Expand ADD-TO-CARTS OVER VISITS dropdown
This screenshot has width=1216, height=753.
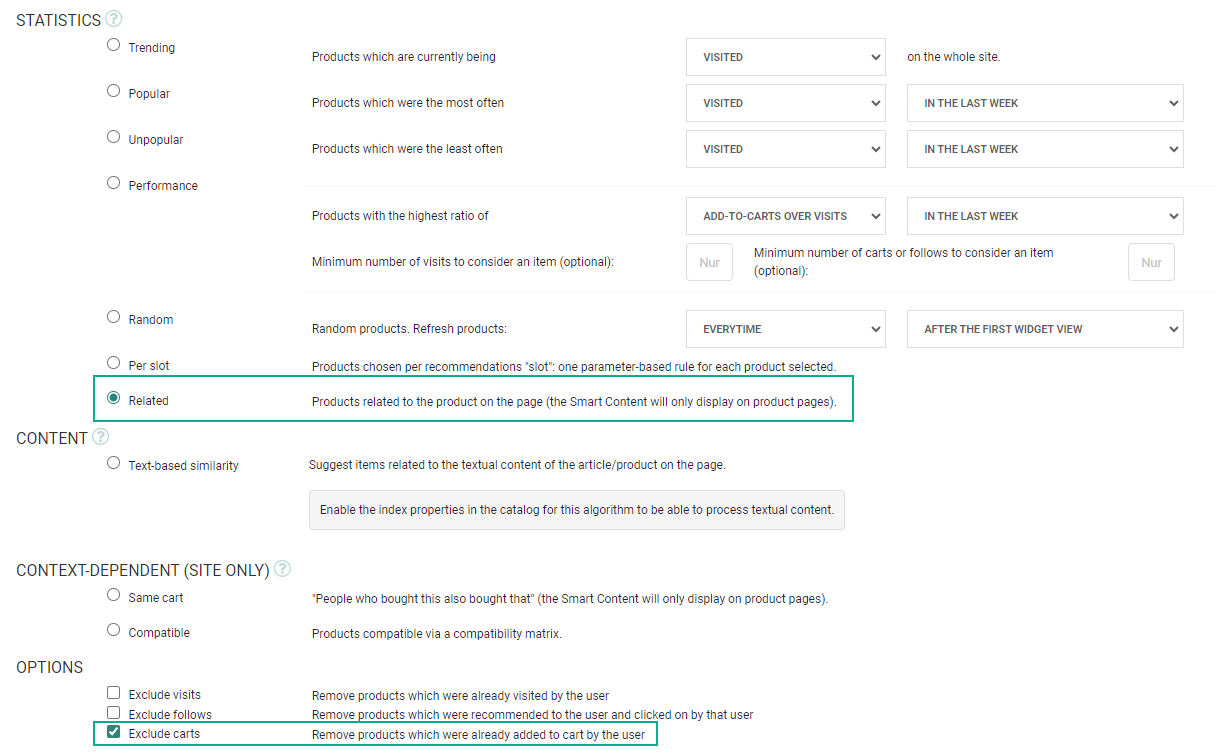click(785, 216)
